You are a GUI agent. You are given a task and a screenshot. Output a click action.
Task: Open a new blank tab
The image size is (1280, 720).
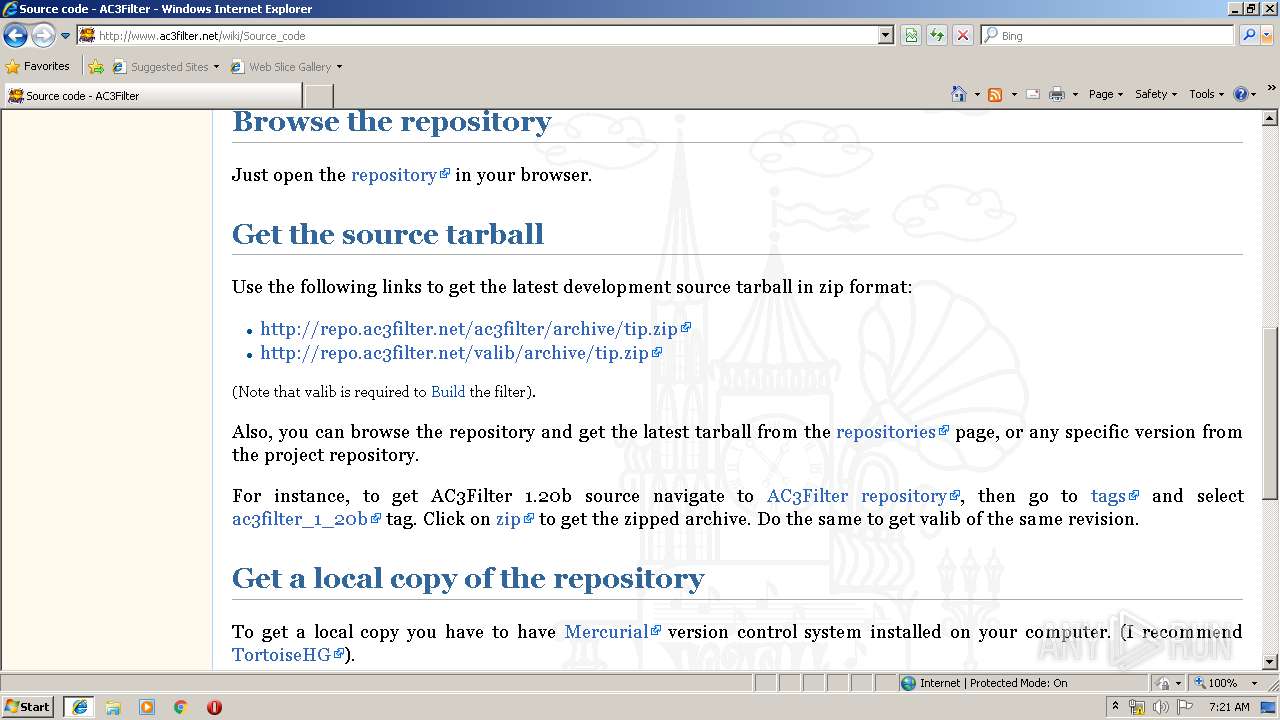tap(318, 96)
